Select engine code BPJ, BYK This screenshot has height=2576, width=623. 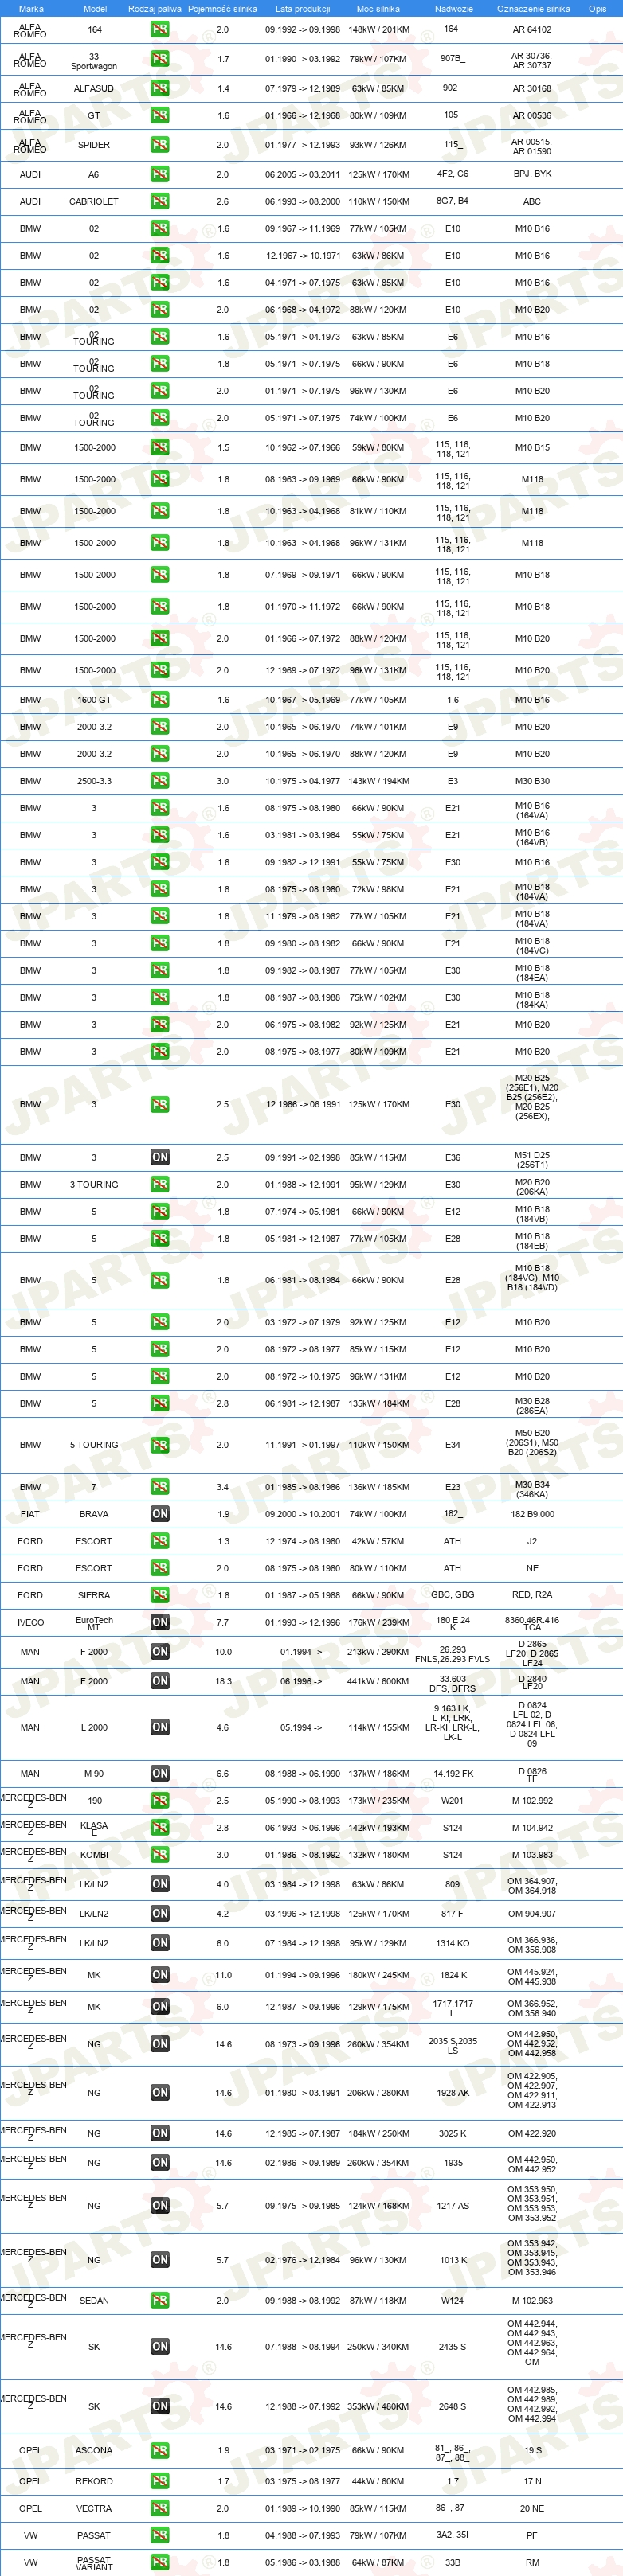(532, 174)
